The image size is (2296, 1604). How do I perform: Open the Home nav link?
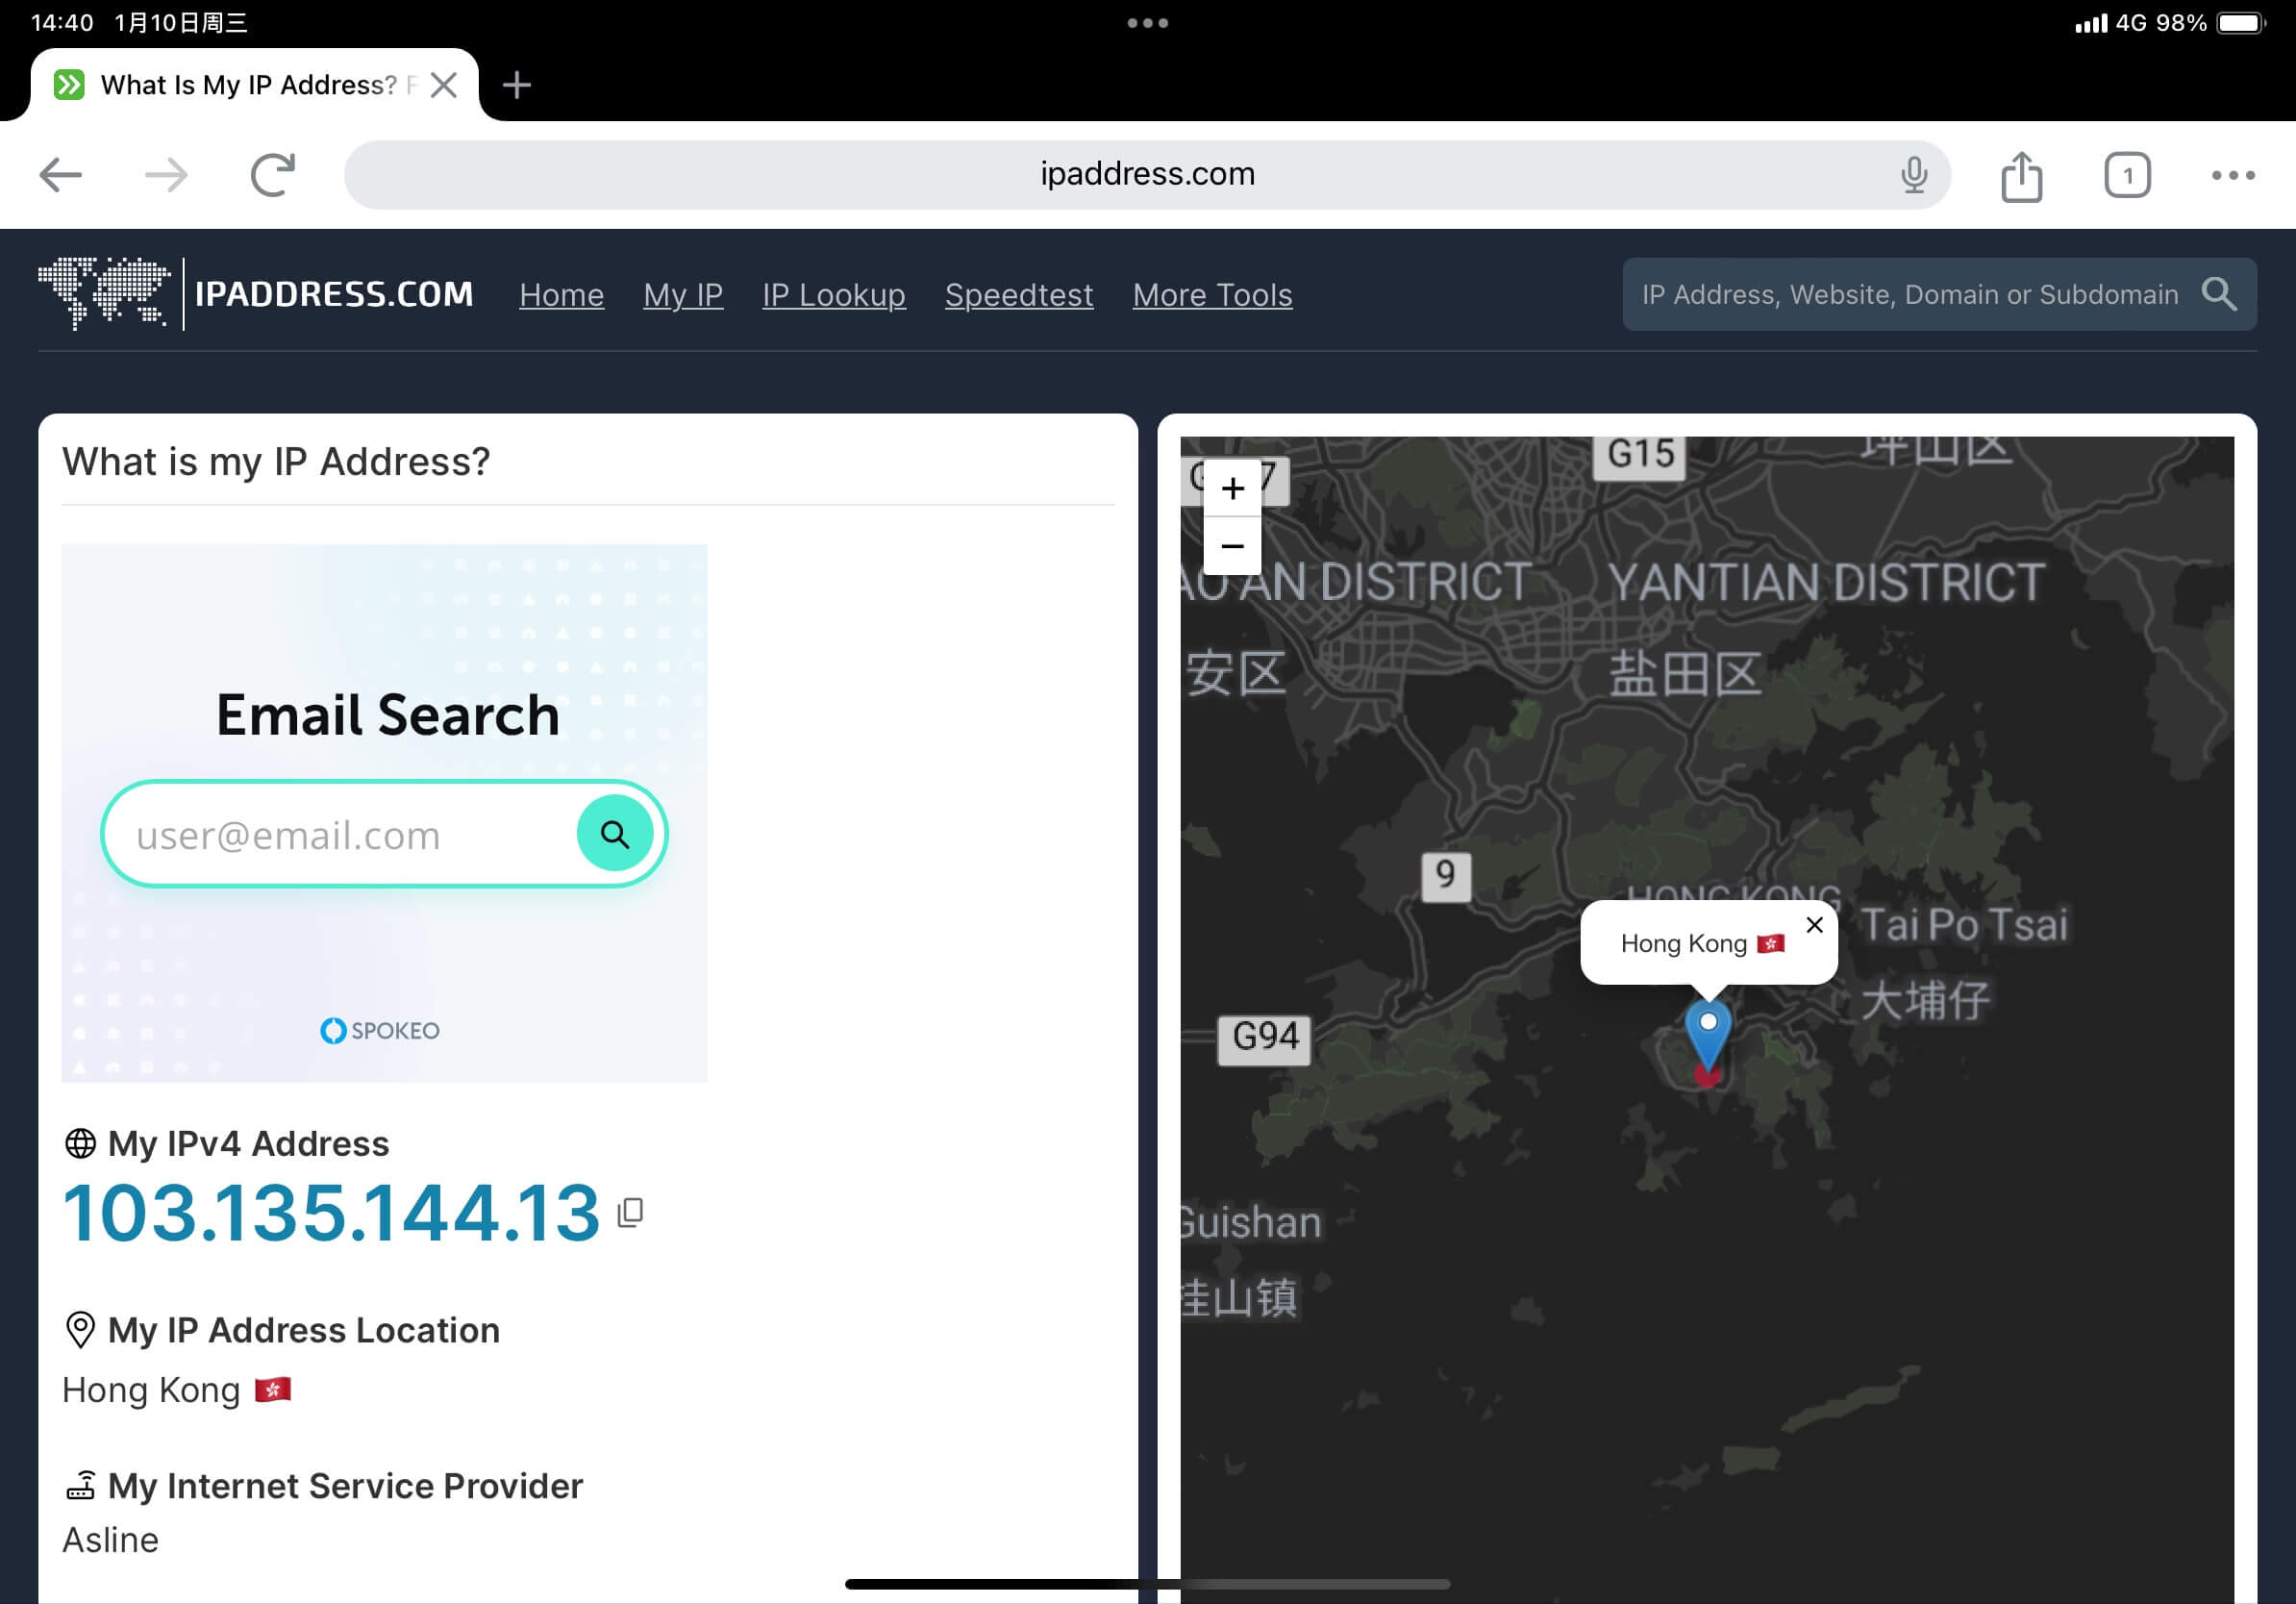(x=561, y=295)
